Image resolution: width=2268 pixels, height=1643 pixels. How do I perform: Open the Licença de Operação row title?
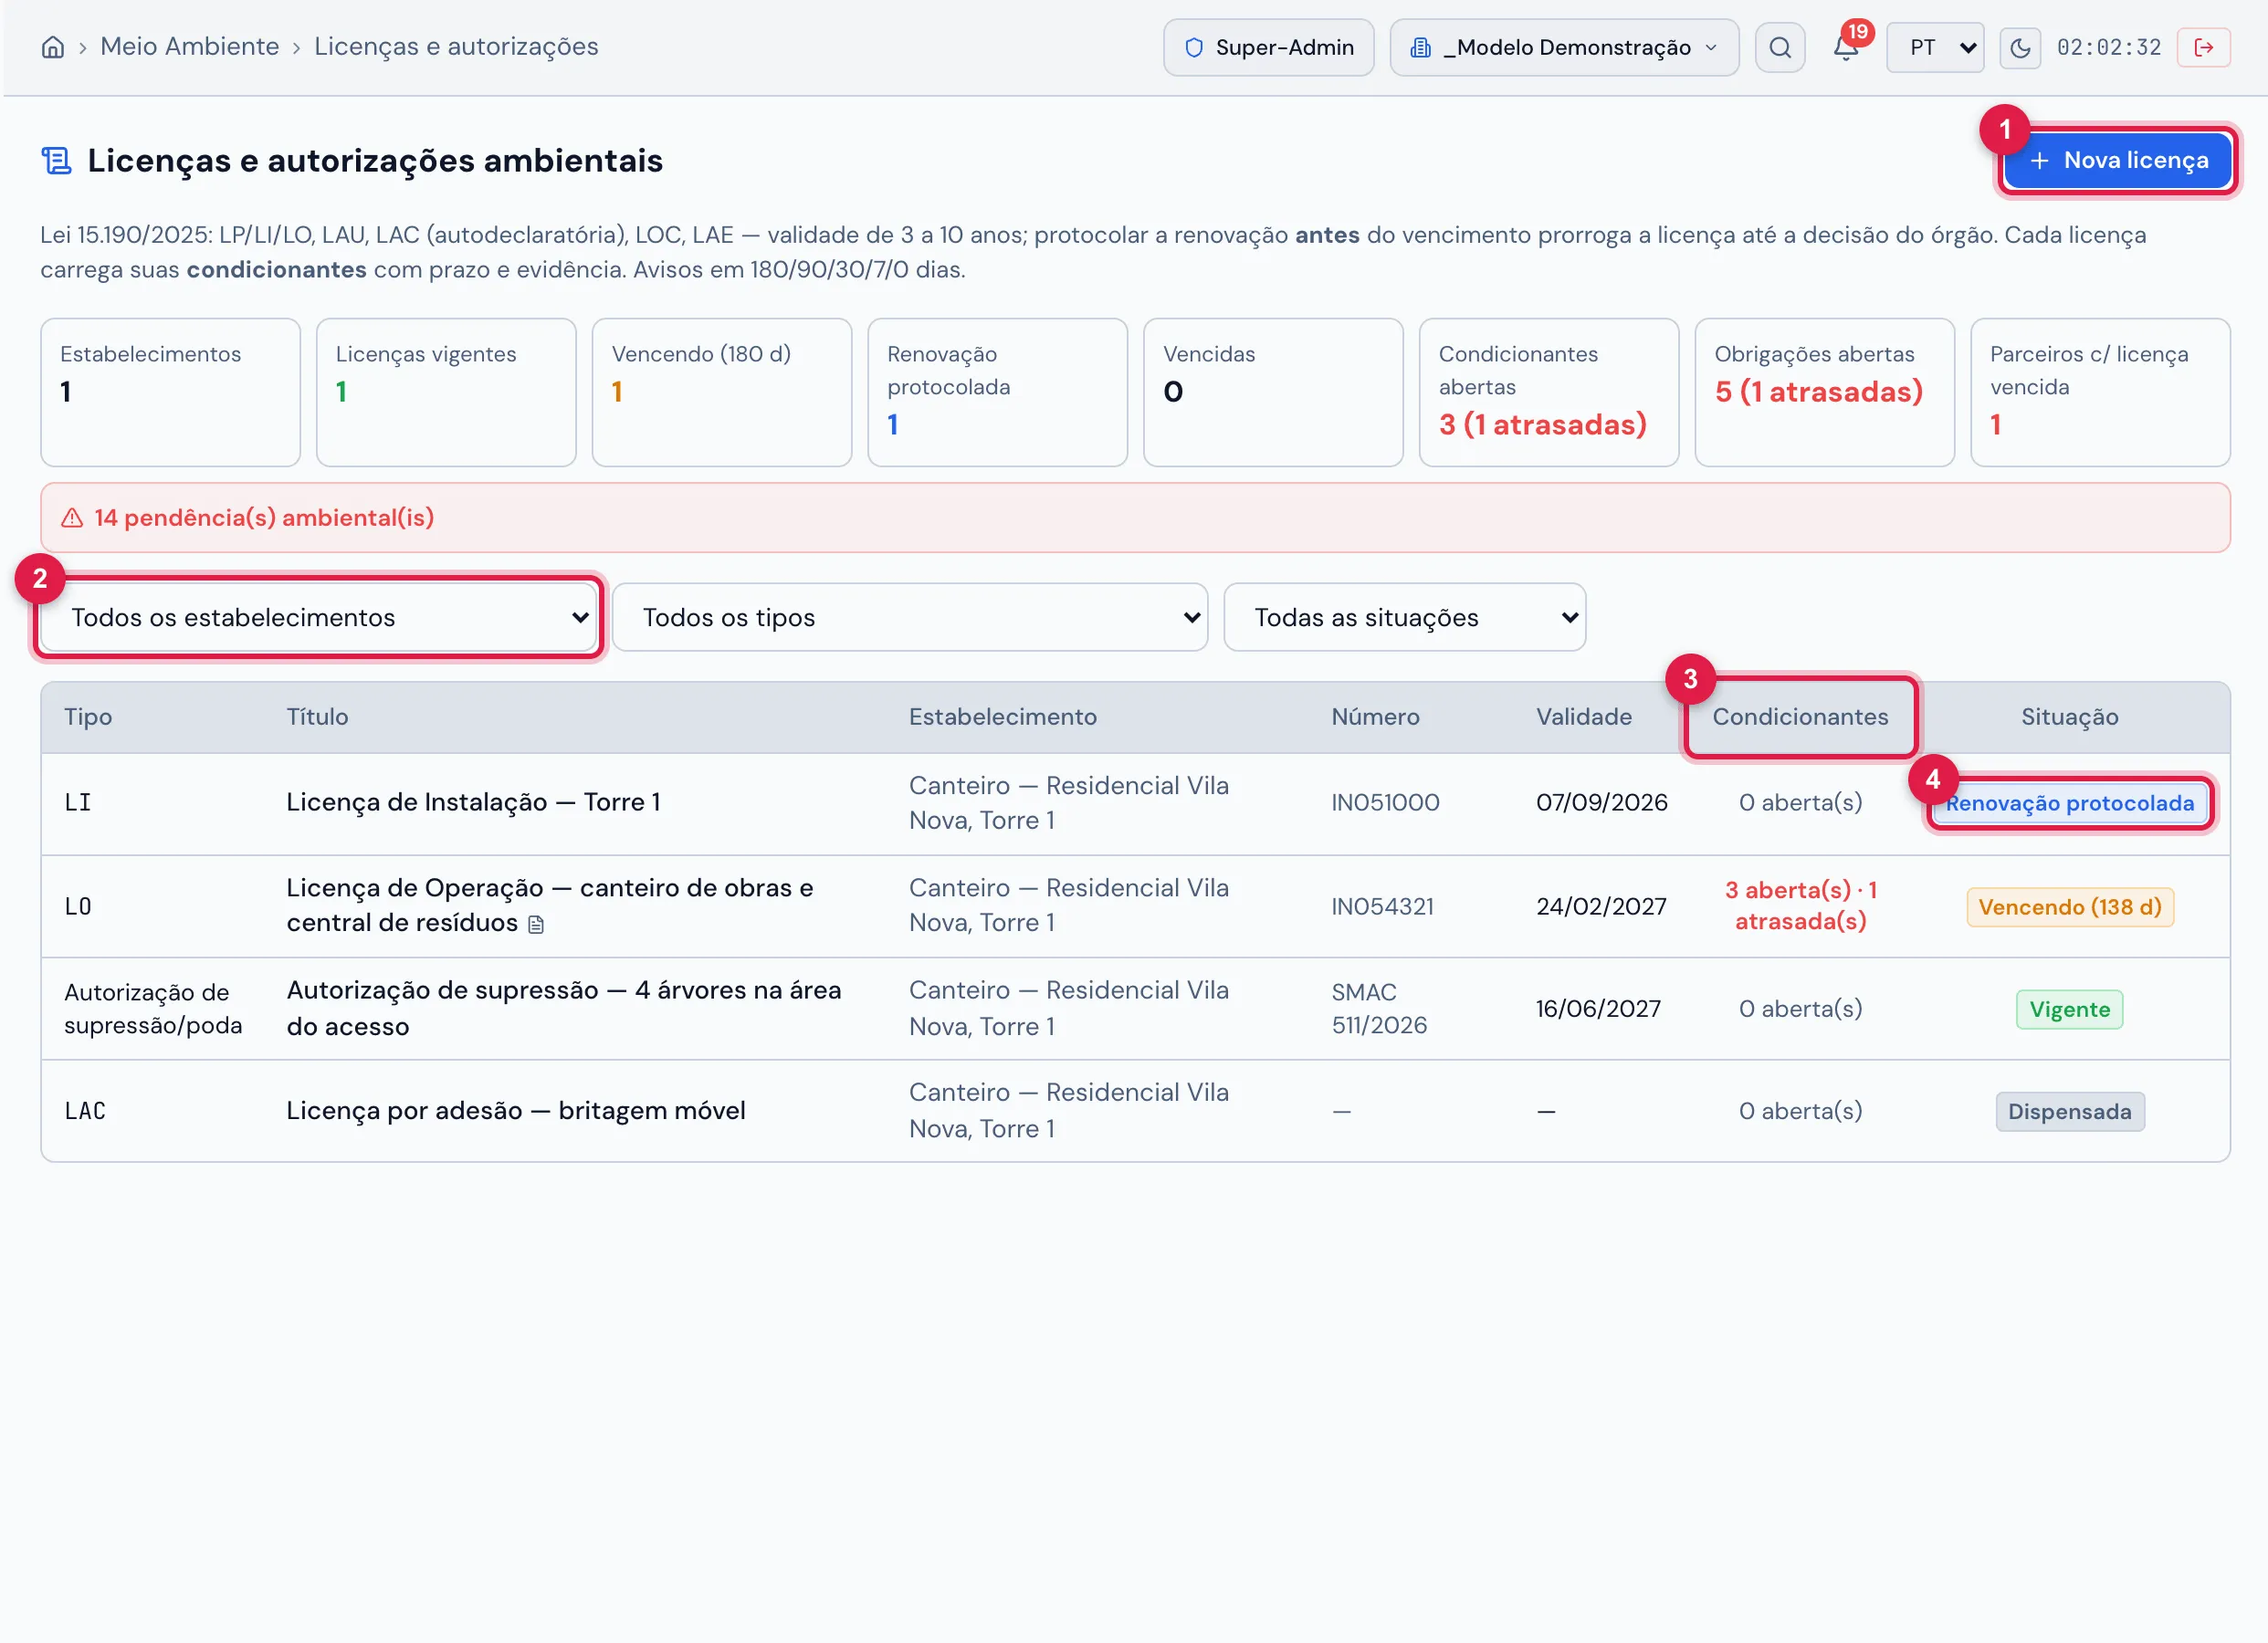point(550,905)
